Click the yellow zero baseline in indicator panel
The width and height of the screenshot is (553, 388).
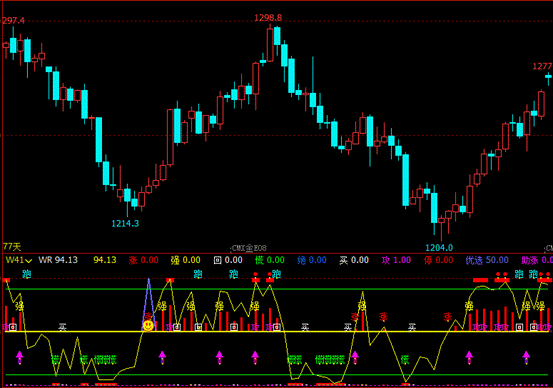coord(277,332)
